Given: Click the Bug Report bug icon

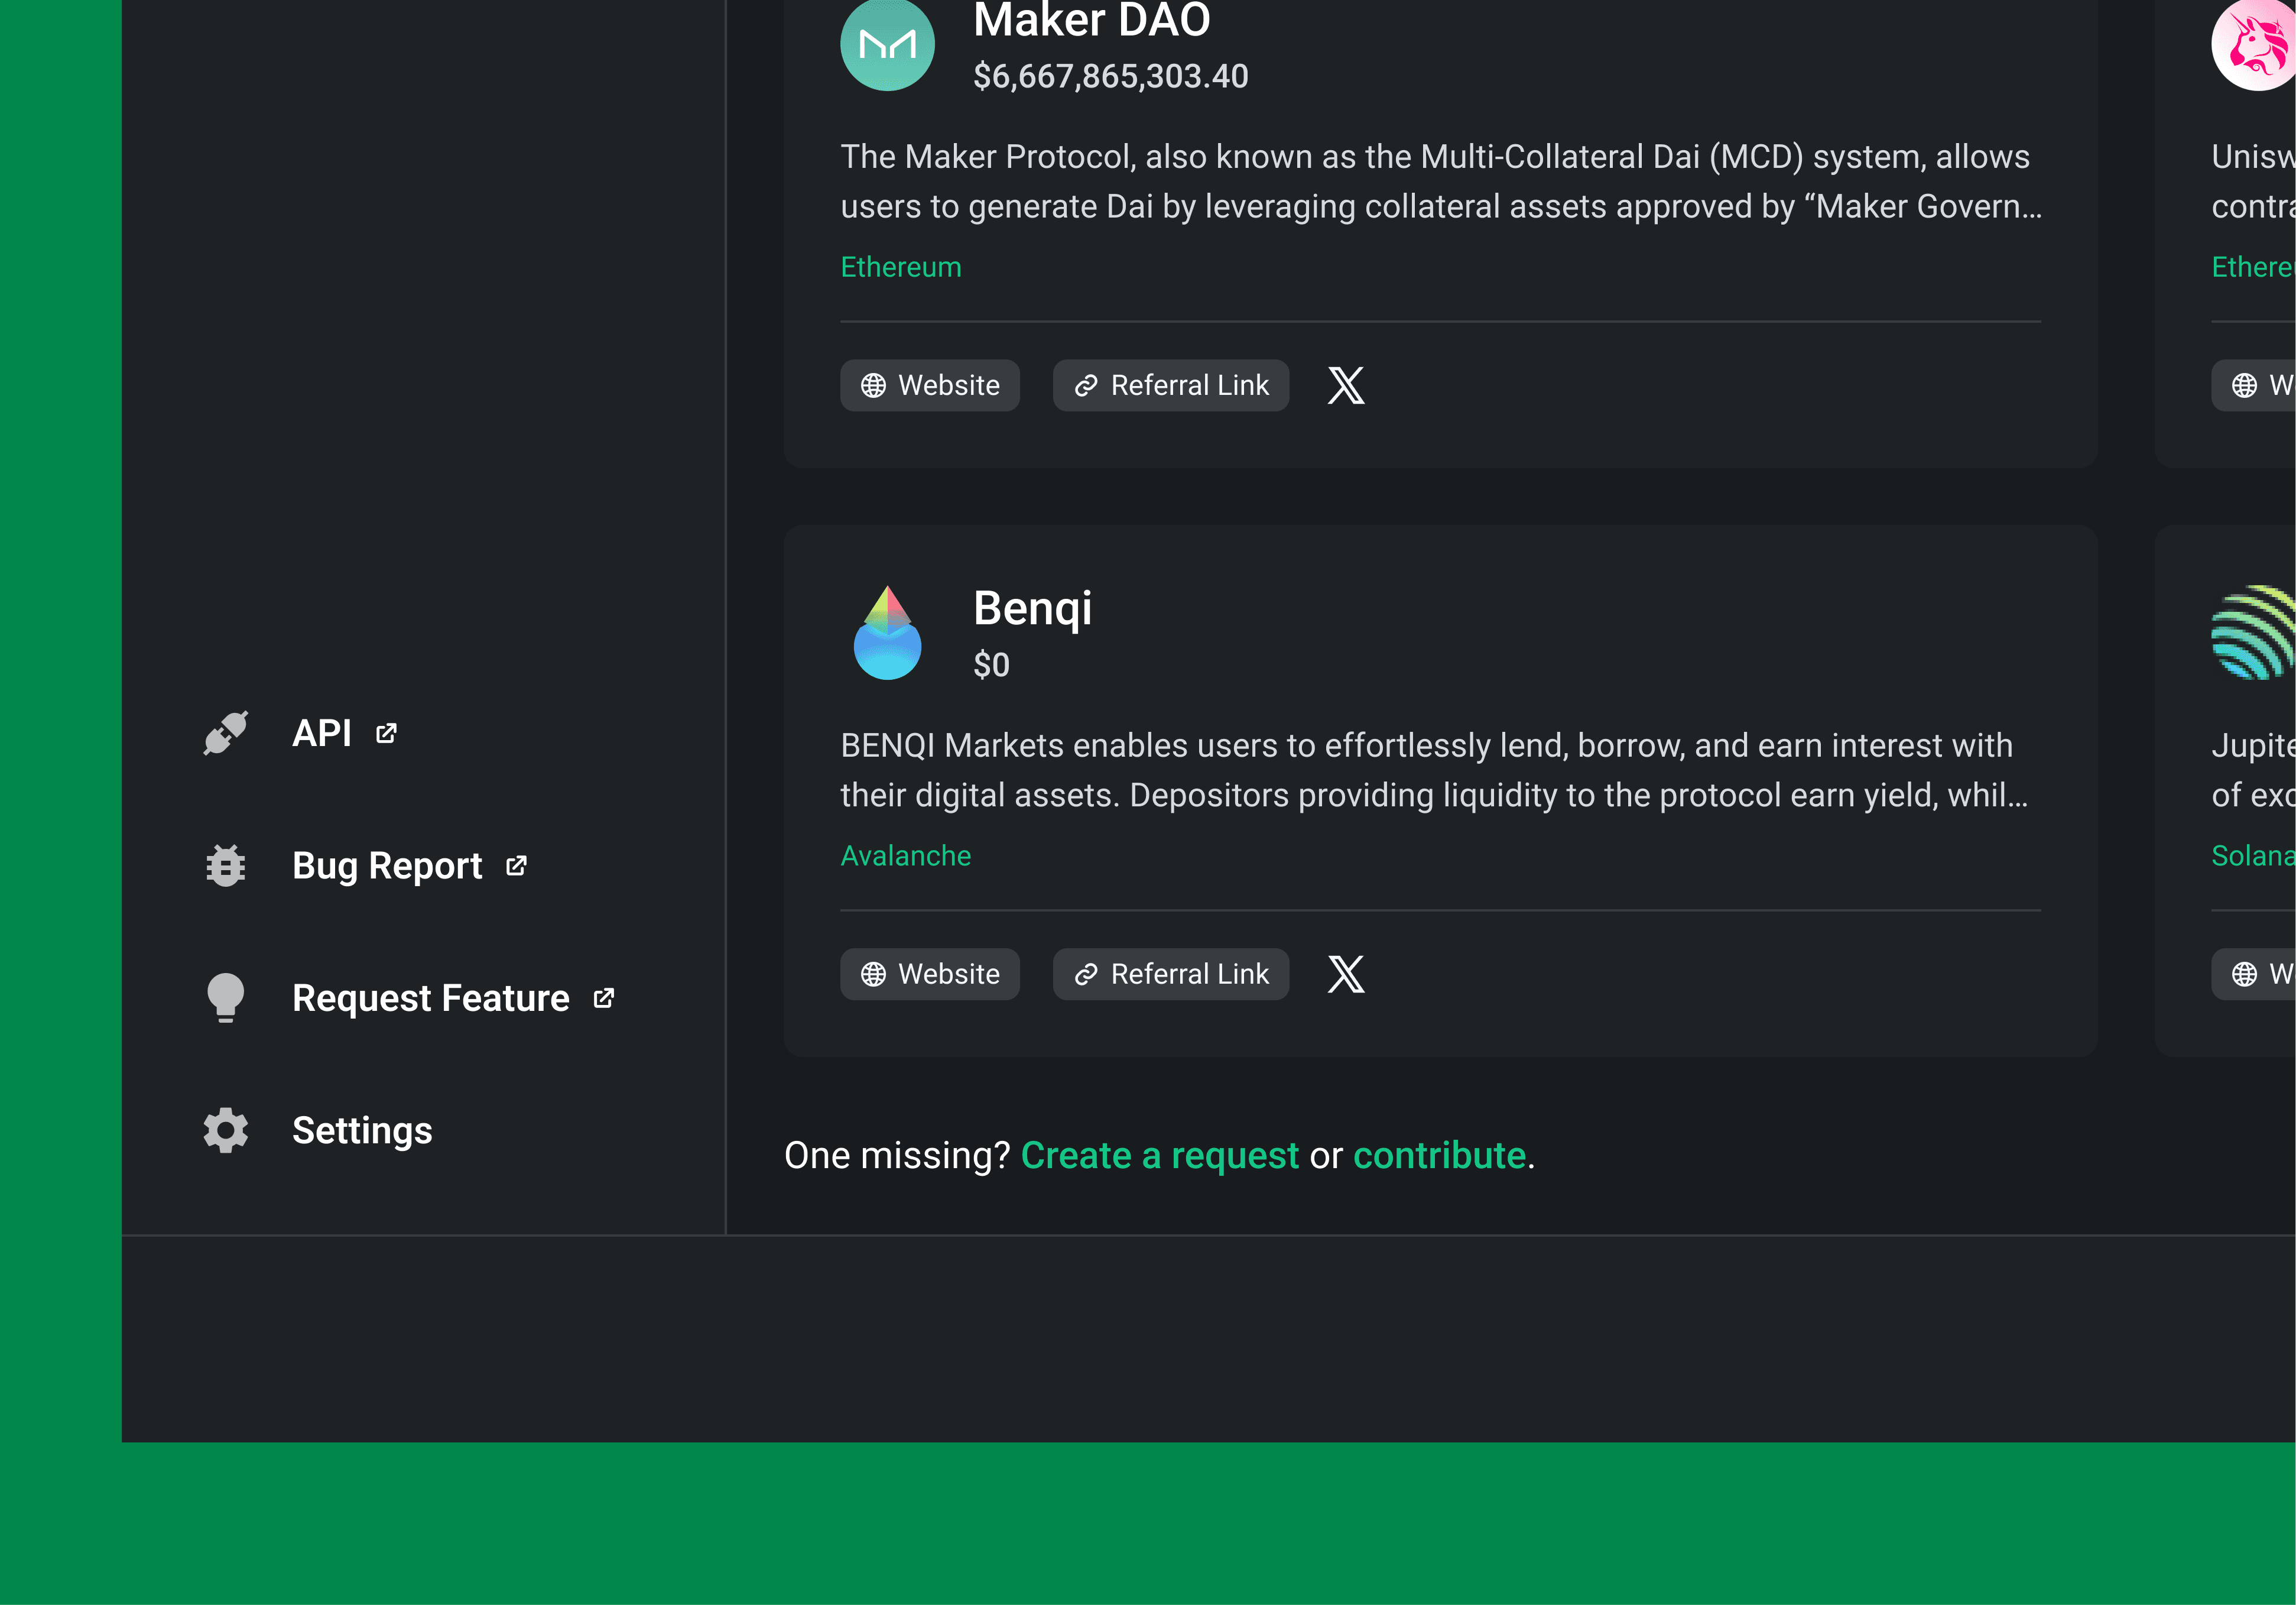Looking at the screenshot, I should [x=226, y=866].
